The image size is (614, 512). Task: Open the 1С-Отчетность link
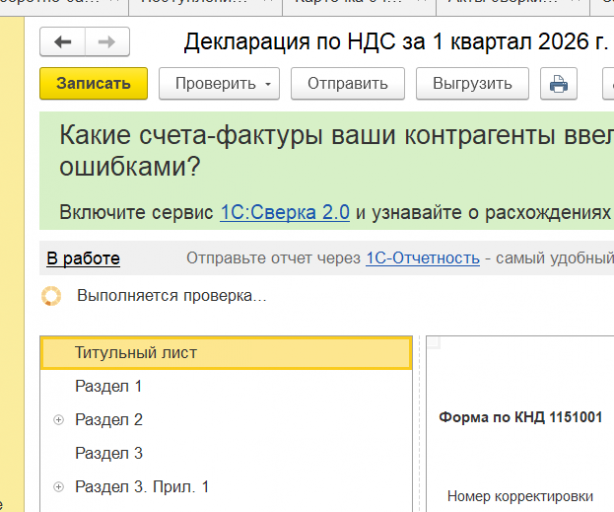(x=423, y=258)
